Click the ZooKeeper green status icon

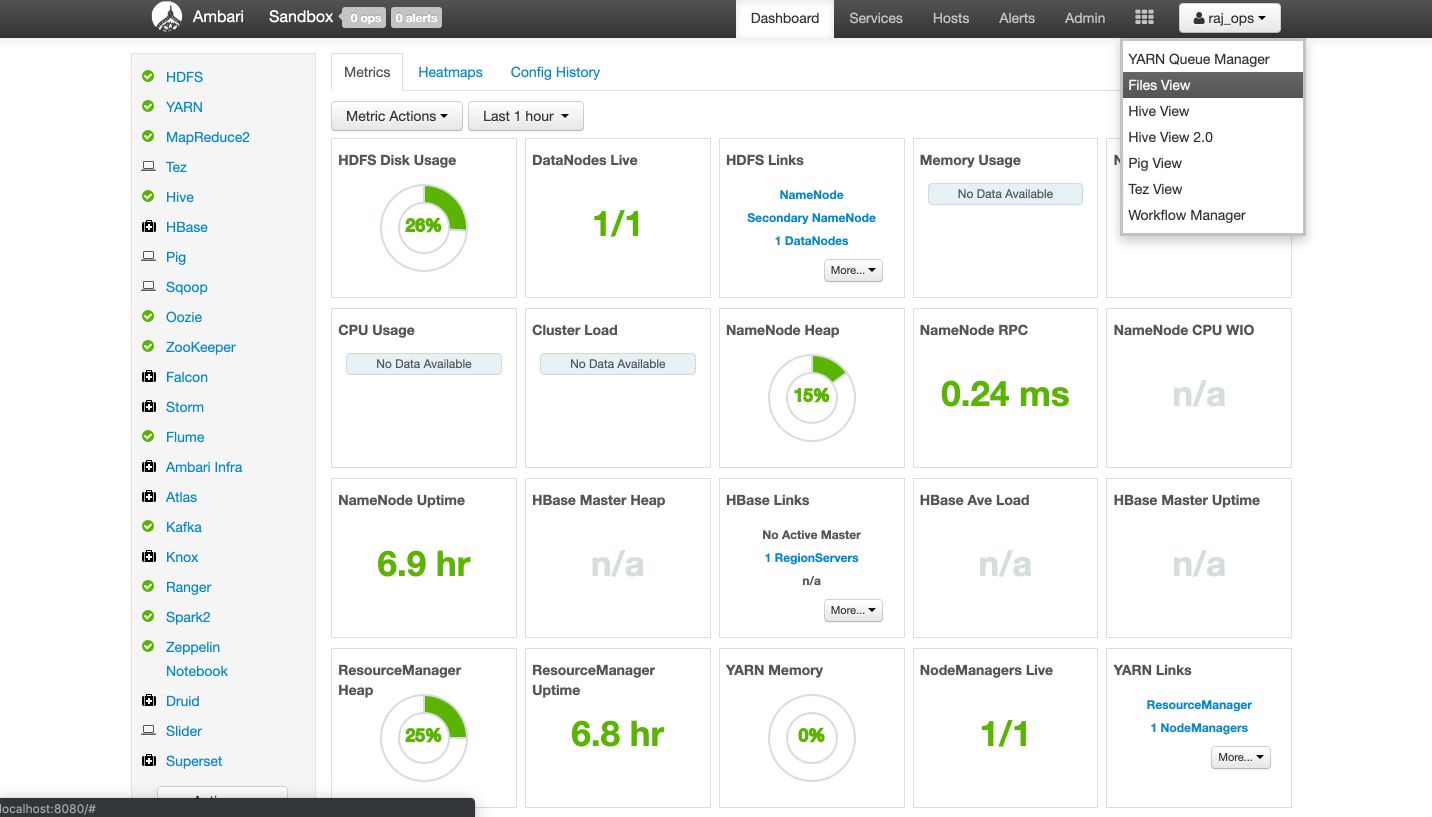point(148,346)
